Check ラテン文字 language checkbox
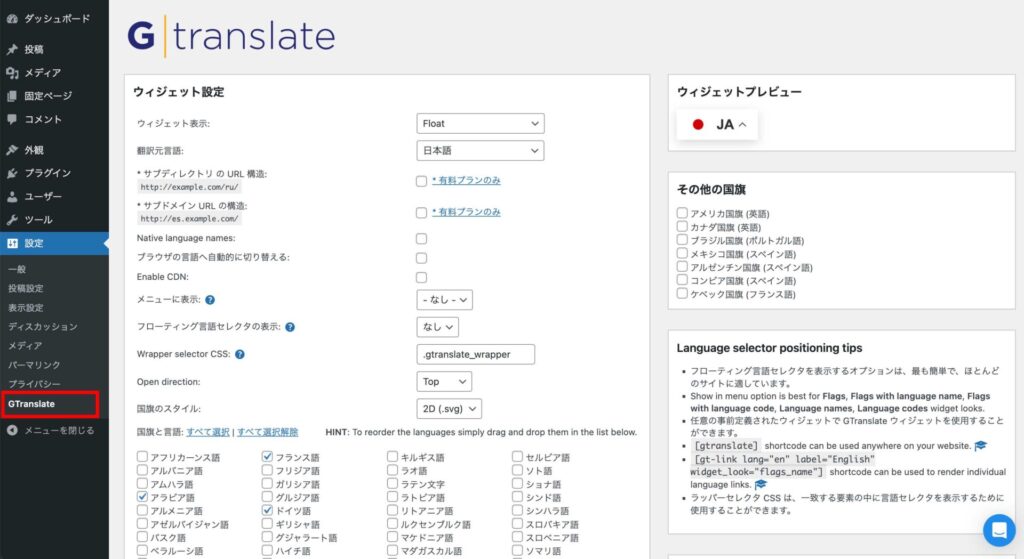Image resolution: width=1024 pixels, height=559 pixels. [392, 483]
